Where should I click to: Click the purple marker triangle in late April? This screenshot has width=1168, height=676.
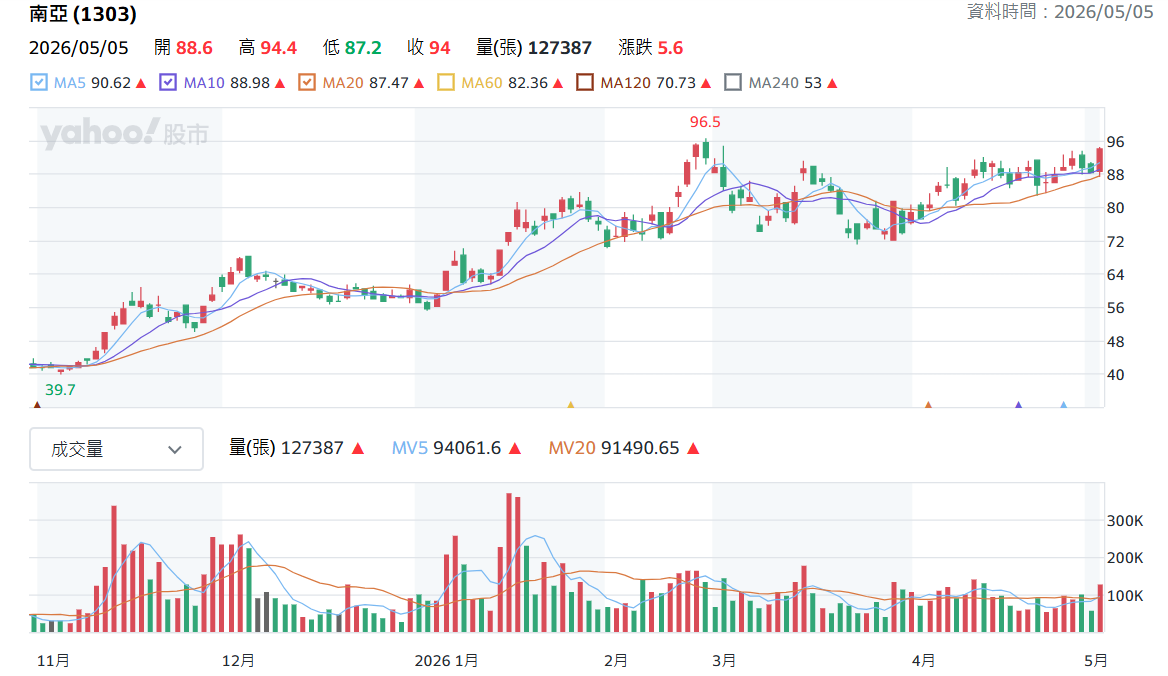point(1018,404)
